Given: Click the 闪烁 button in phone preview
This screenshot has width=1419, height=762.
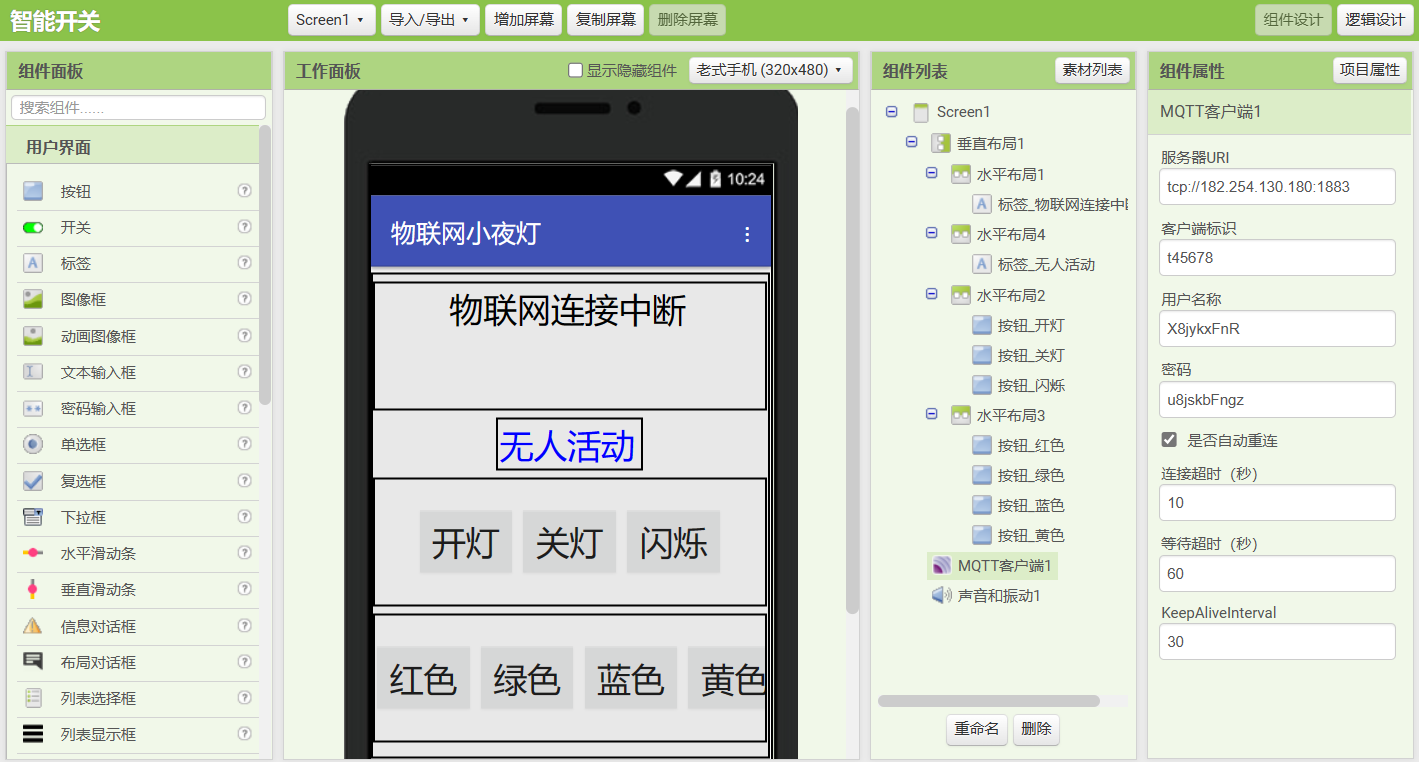Looking at the screenshot, I should [x=673, y=542].
